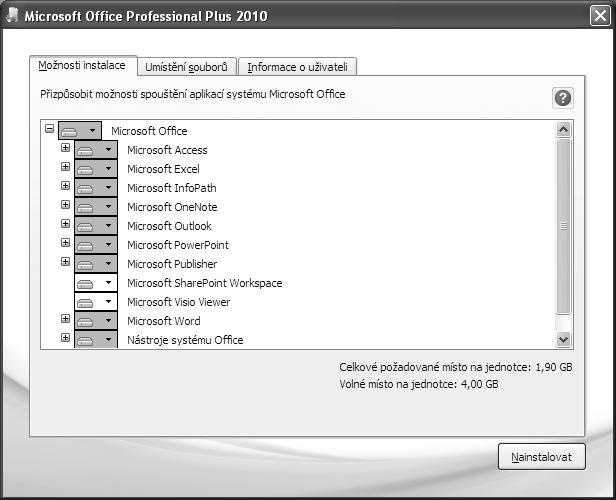This screenshot has height=500, width=616.
Task: Expand the Microsoft OneNote node
Action: pyautogui.click(x=65, y=204)
